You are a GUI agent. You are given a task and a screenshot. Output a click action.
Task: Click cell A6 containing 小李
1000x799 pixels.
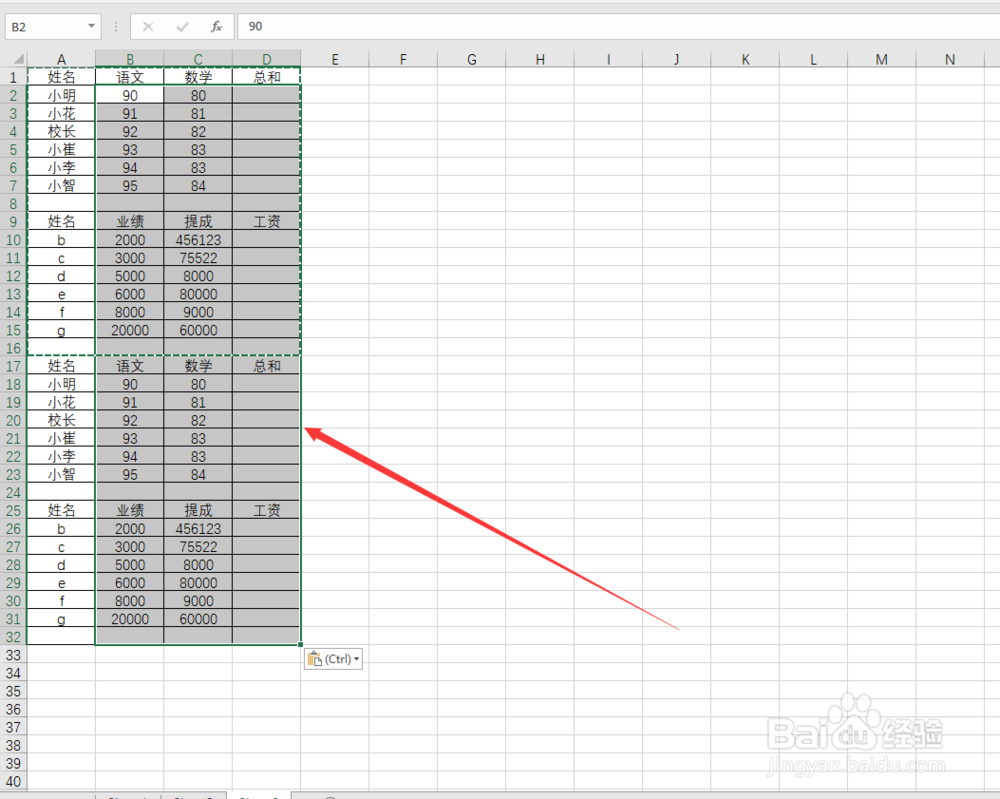[x=61, y=168]
